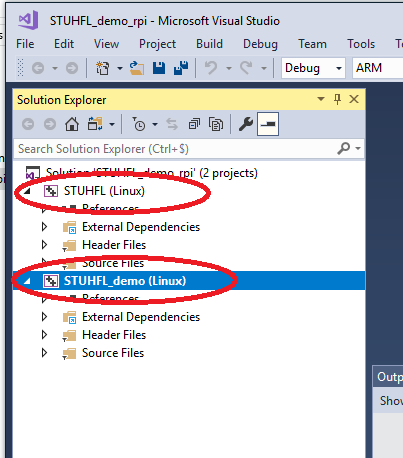
Task: Click the Navigate Backward toolbar button
Action: tap(38, 68)
